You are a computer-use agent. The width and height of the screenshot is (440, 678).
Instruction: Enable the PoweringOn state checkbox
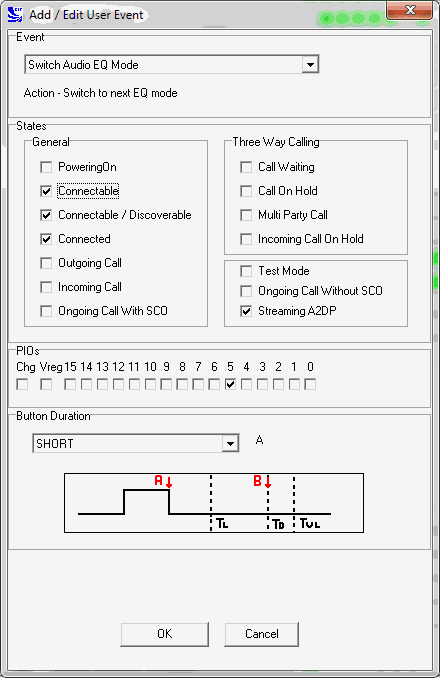coord(46,167)
